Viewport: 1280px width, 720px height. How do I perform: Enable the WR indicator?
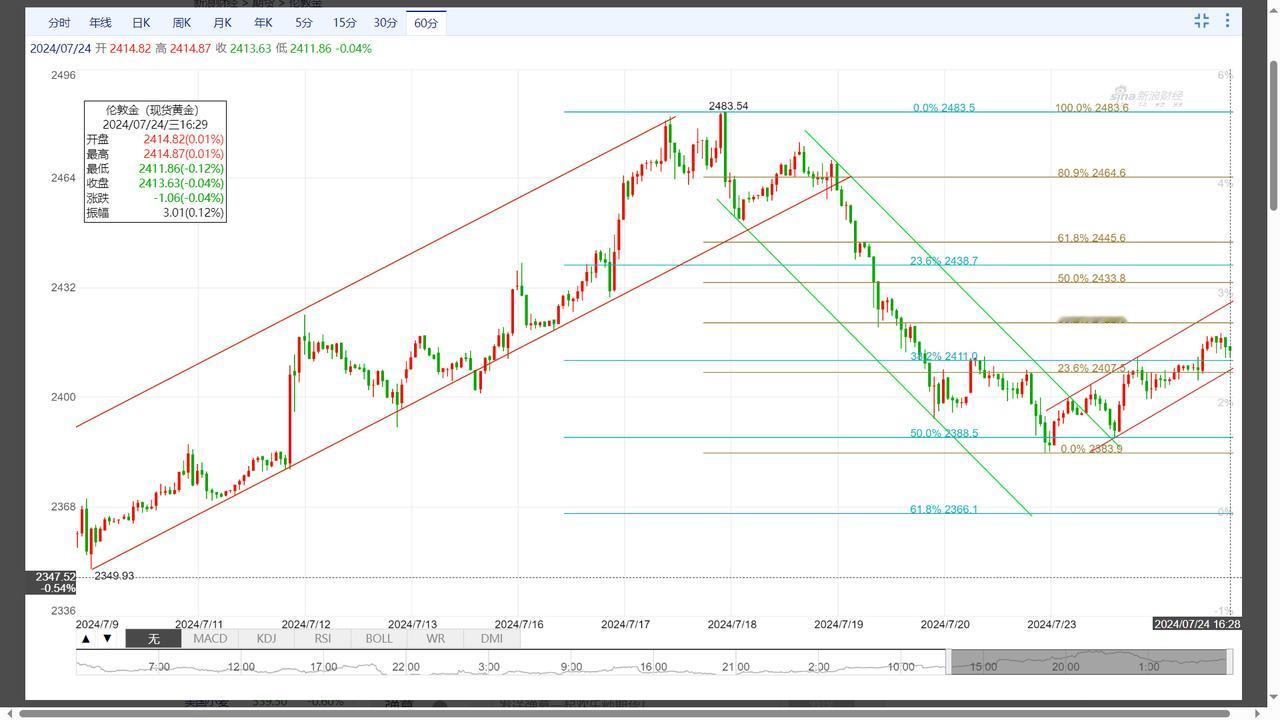coord(435,638)
